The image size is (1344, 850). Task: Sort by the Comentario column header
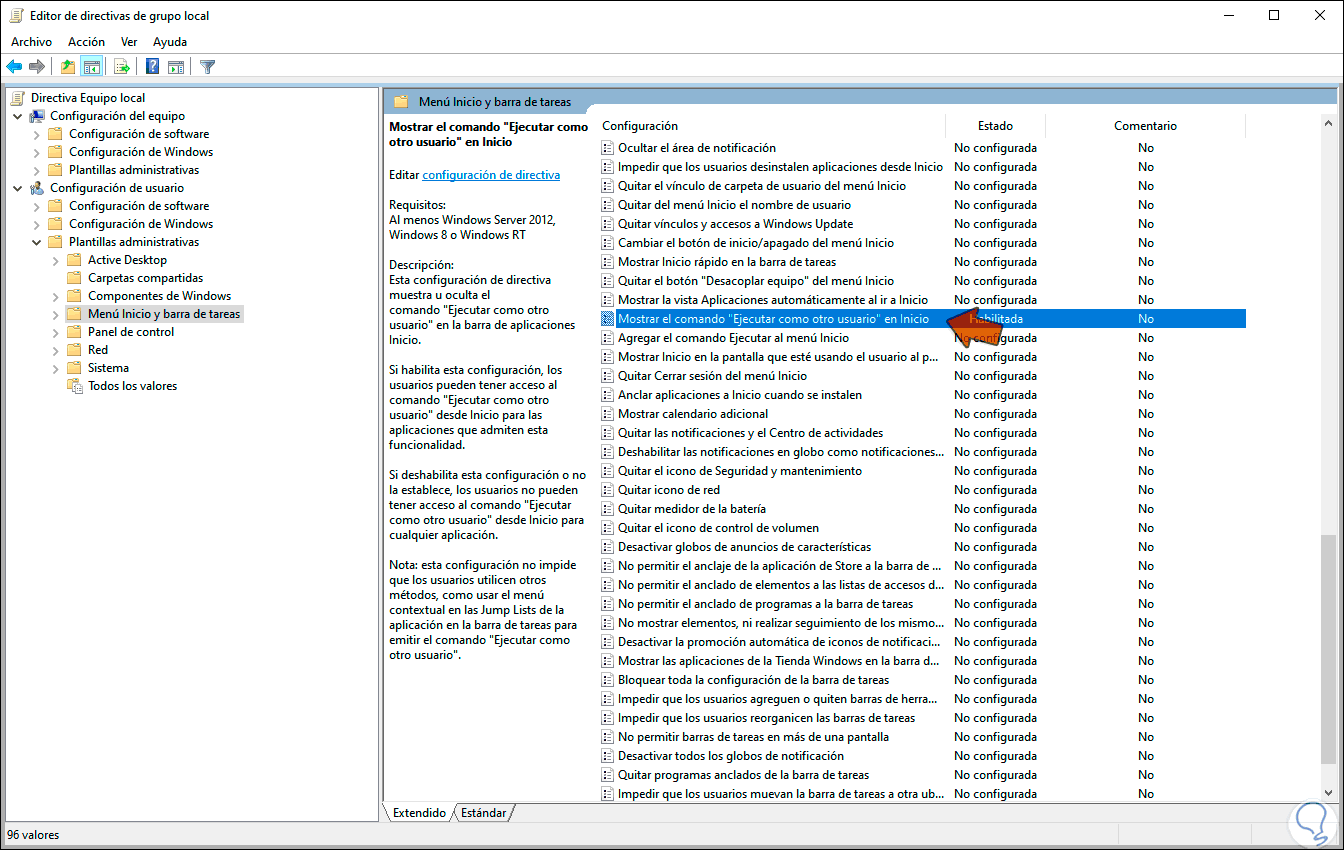[x=1145, y=126]
